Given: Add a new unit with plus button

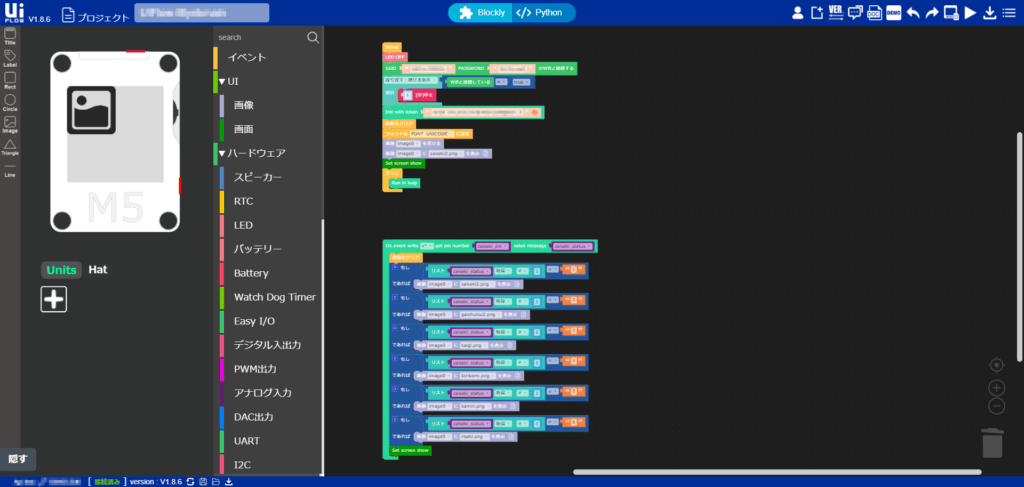Looking at the screenshot, I should click(53, 299).
